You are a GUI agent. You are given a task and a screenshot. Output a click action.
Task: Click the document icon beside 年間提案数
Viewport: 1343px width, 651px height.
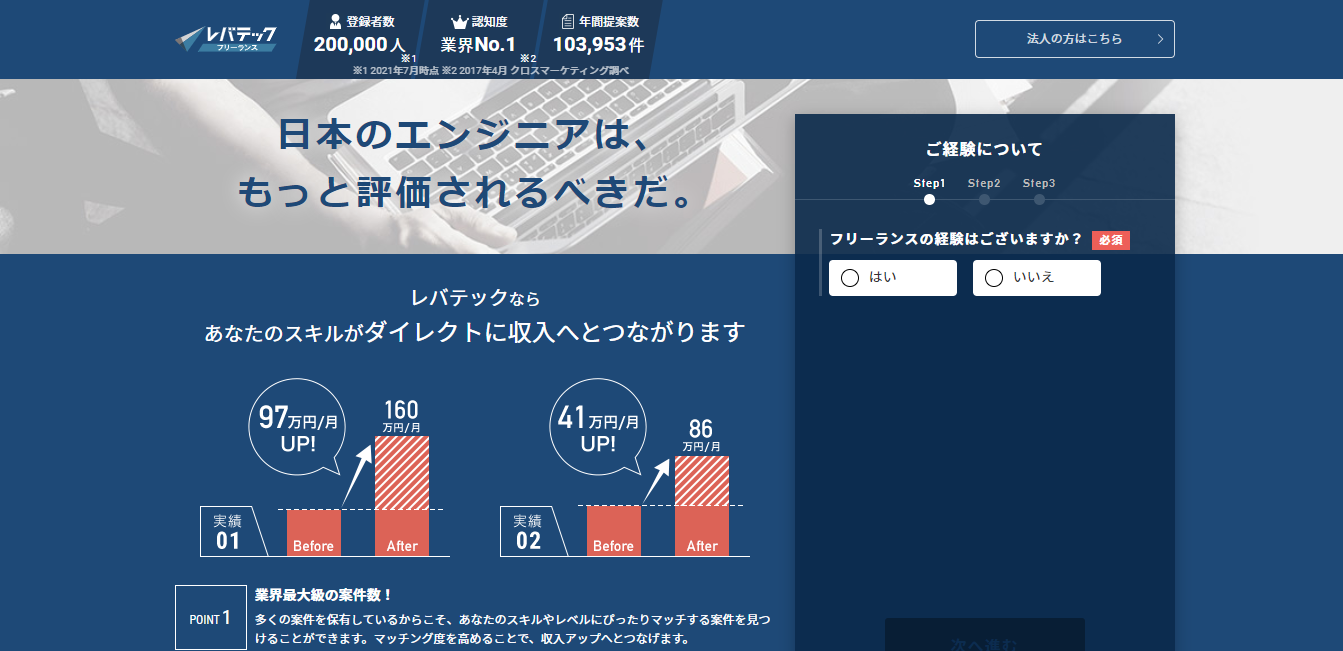coord(568,21)
